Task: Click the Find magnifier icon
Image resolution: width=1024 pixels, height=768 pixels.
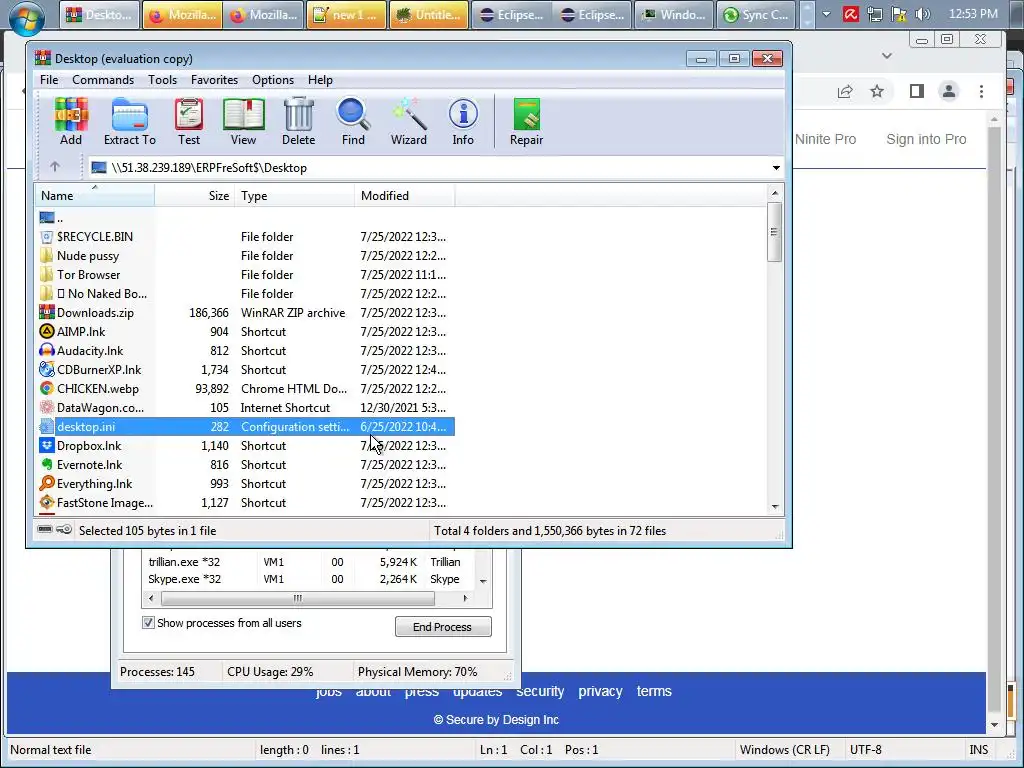Action: click(x=353, y=121)
